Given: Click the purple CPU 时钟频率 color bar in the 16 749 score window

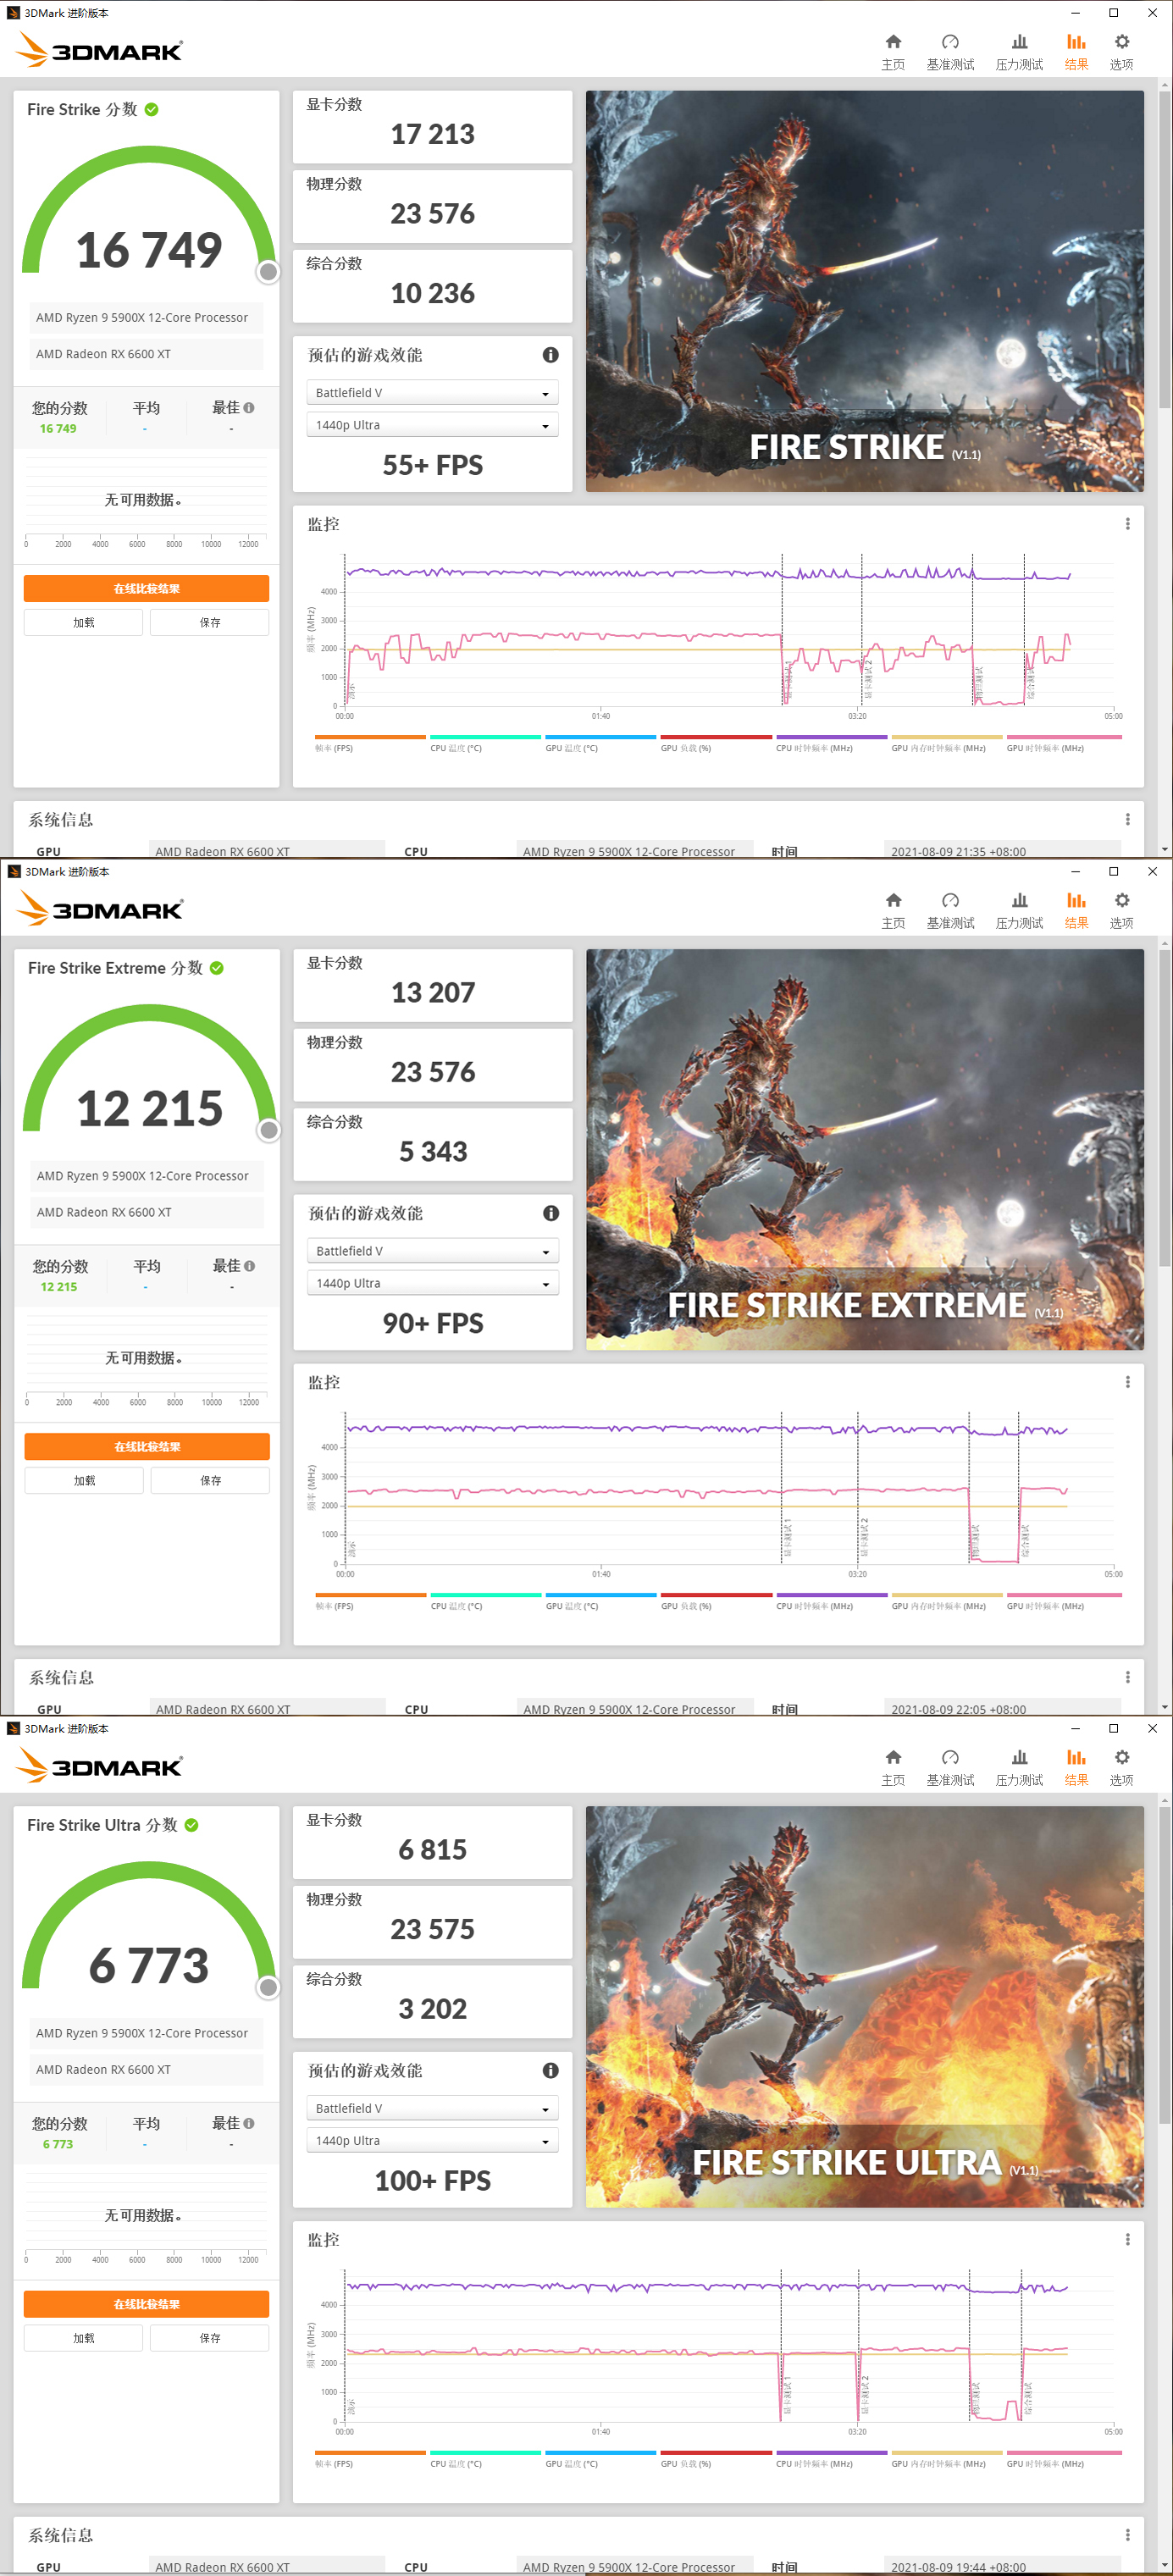Looking at the screenshot, I should click(x=832, y=737).
